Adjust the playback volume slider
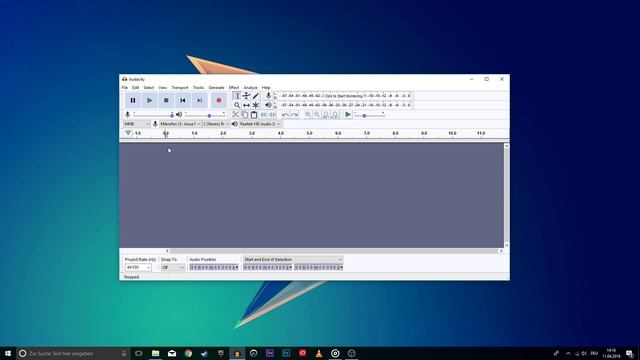The height and width of the screenshot is (360, 640). pyautogui.click(x=205, y=116)
